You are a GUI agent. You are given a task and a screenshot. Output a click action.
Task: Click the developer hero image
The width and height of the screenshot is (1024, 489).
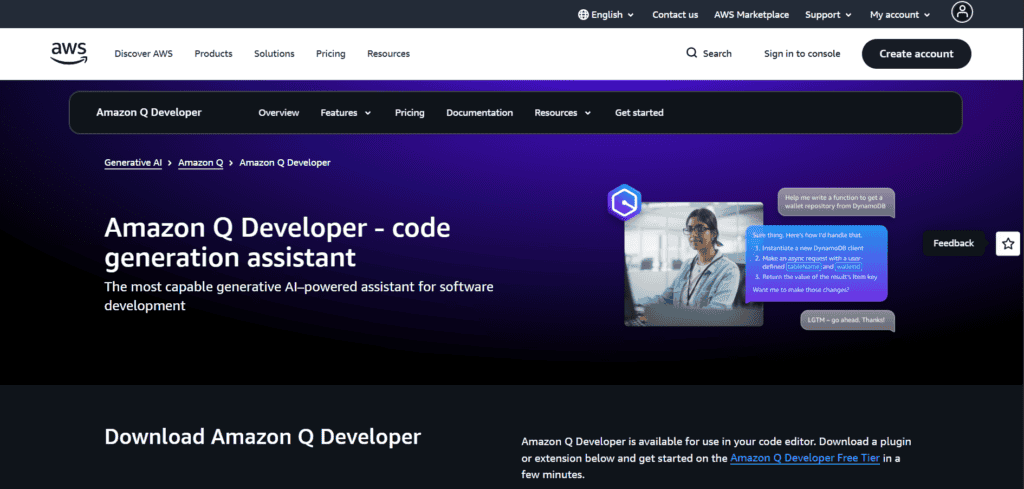tap(694, 262)
